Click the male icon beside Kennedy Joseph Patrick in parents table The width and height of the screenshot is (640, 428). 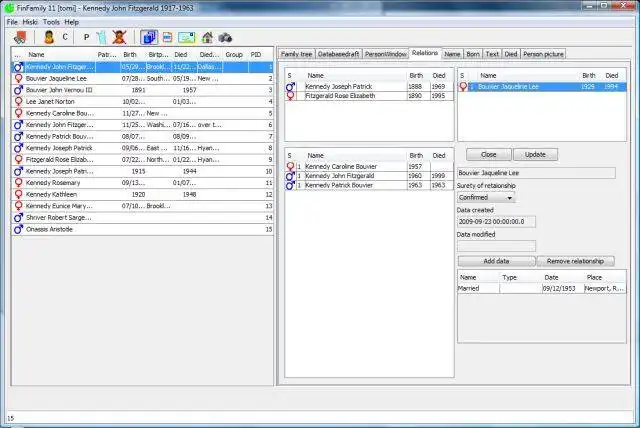coord(290,86)
